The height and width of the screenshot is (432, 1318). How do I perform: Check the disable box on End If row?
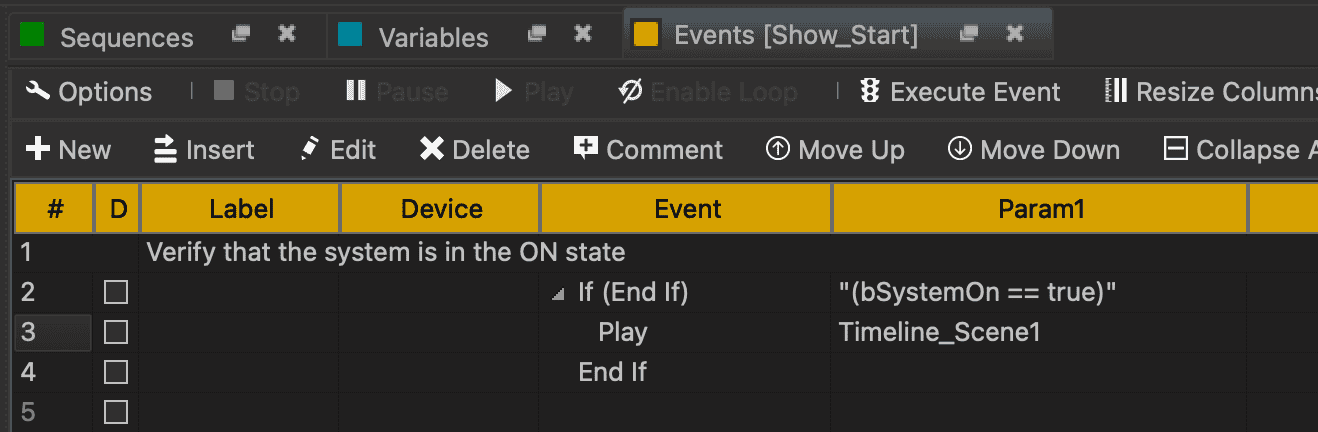pos(116,373)
